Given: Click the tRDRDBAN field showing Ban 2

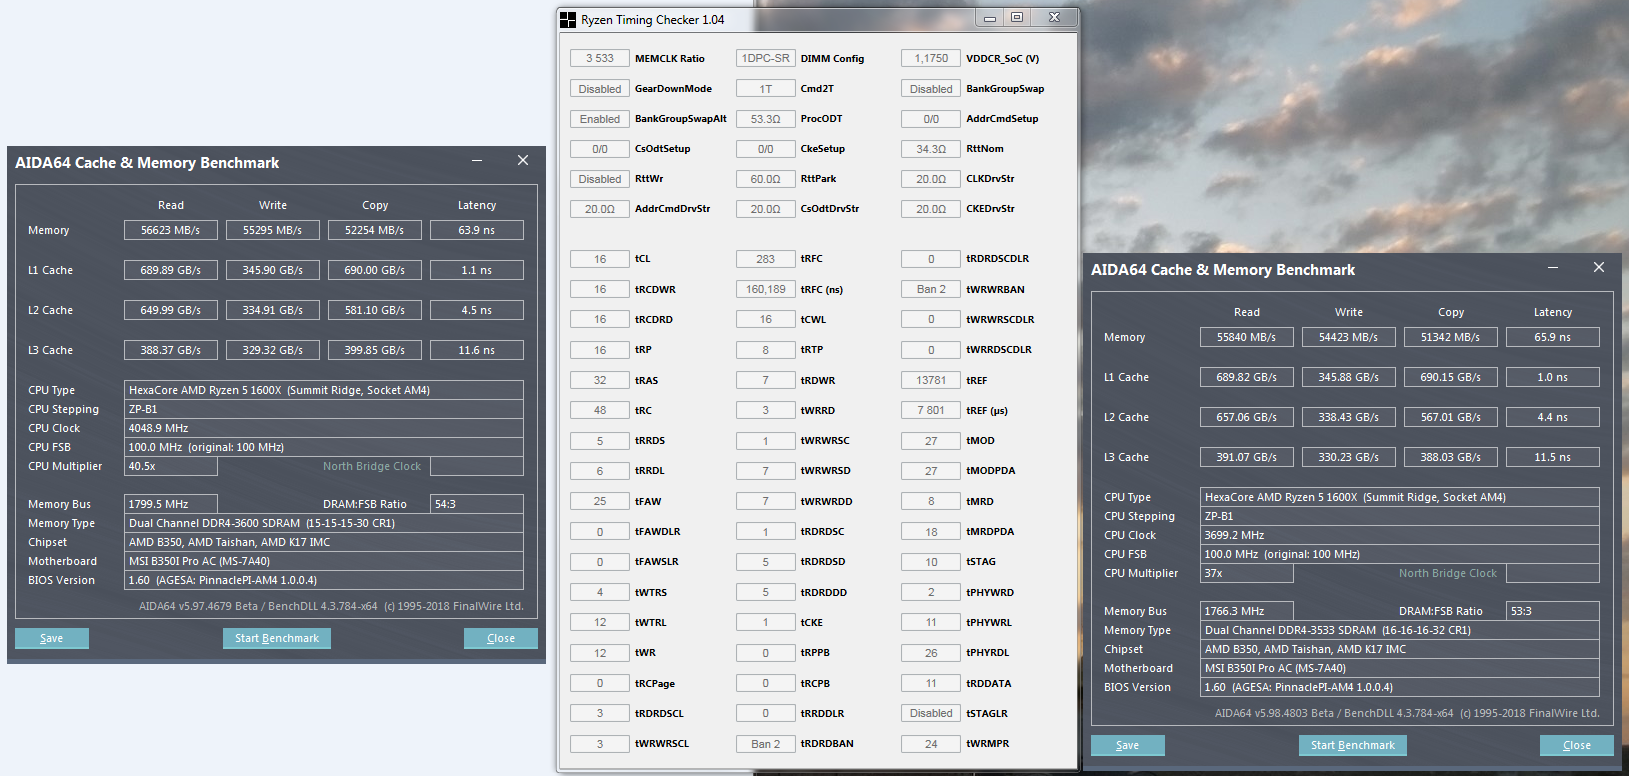Looking at the screenshot, I should pyautogui.click(x=766, y=743).
